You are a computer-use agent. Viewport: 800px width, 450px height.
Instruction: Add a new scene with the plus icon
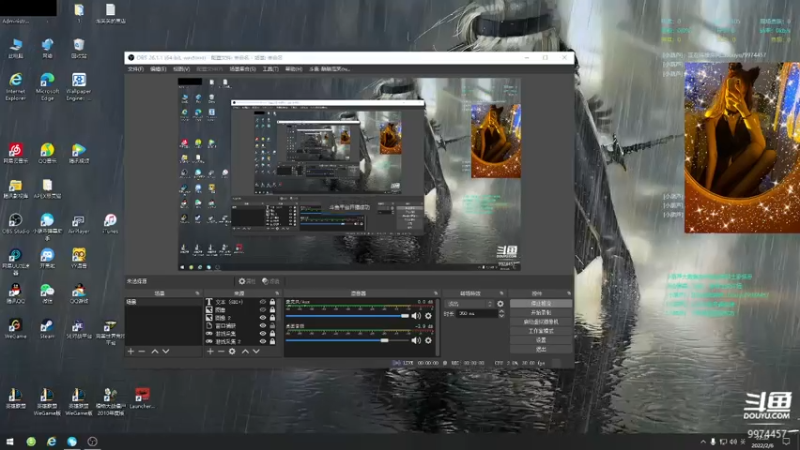click(x=131, y=352)
